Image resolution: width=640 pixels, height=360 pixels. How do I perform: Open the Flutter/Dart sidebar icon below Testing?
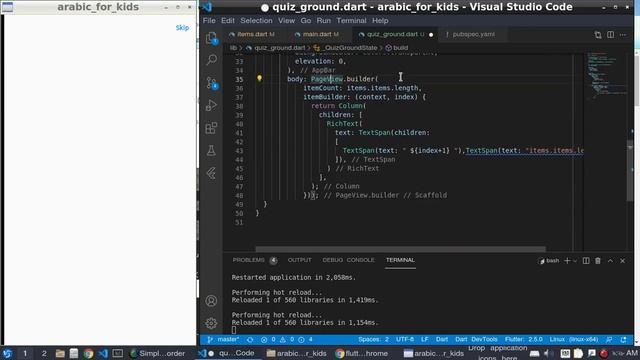coord(211,173)
